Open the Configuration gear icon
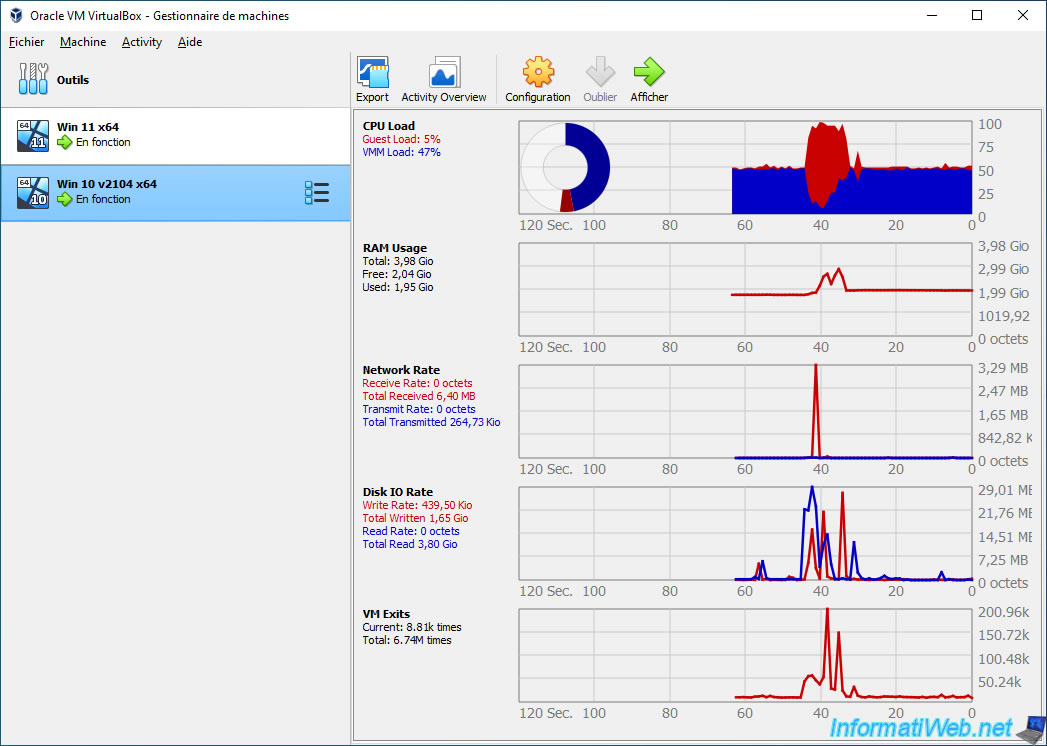The width and height of the screenshot is (1047, 746). point(537,73)
